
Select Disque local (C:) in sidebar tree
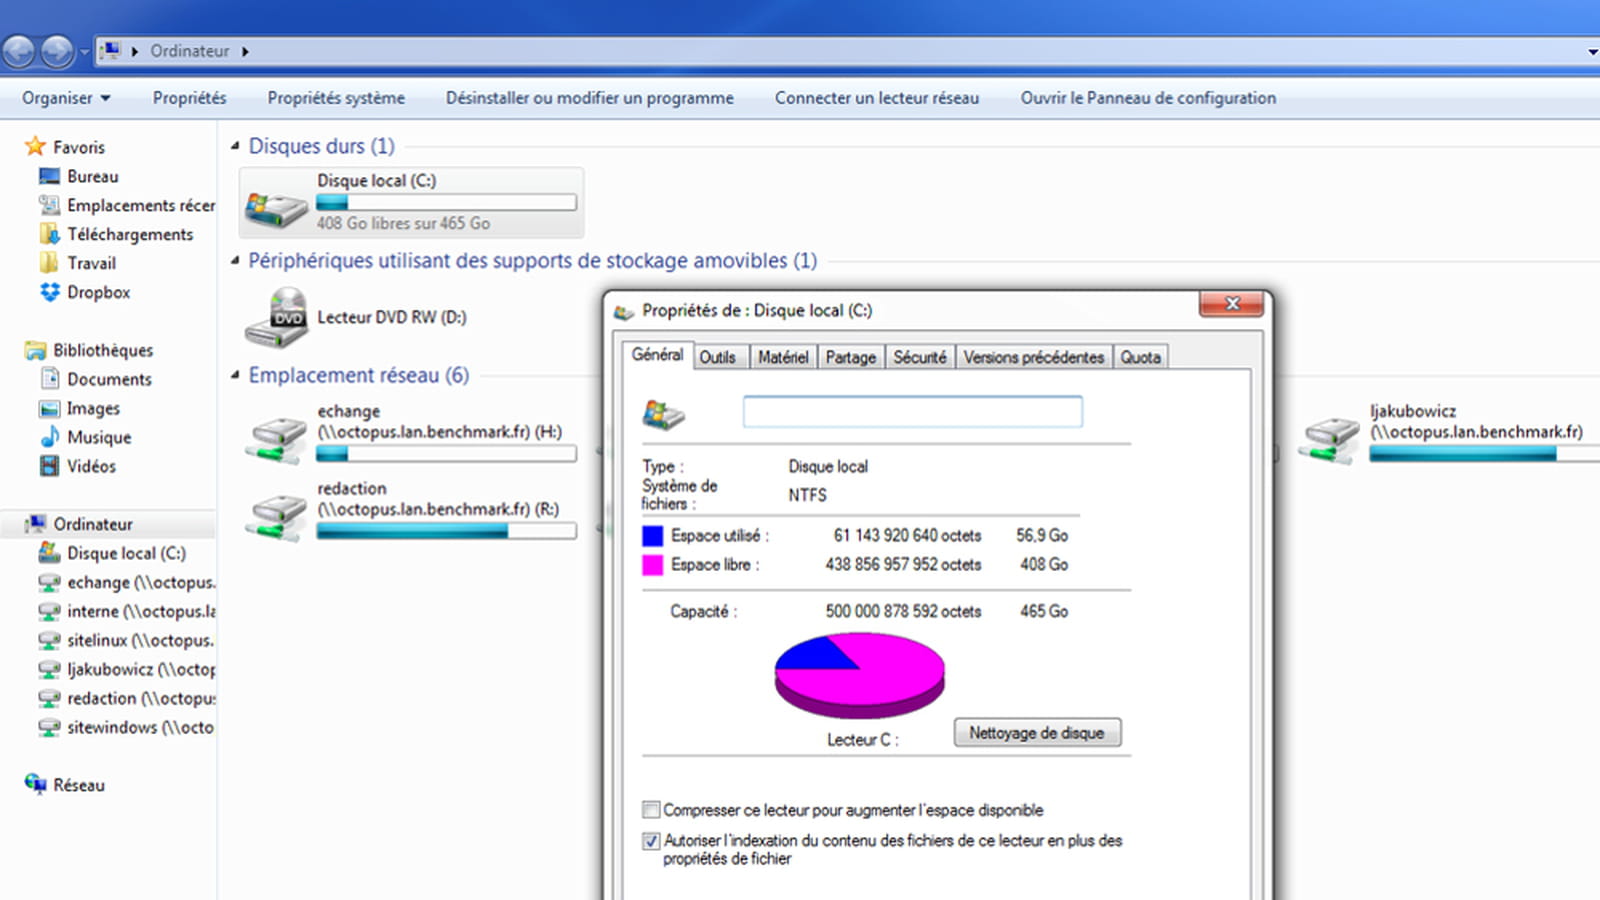pos(126,553)
